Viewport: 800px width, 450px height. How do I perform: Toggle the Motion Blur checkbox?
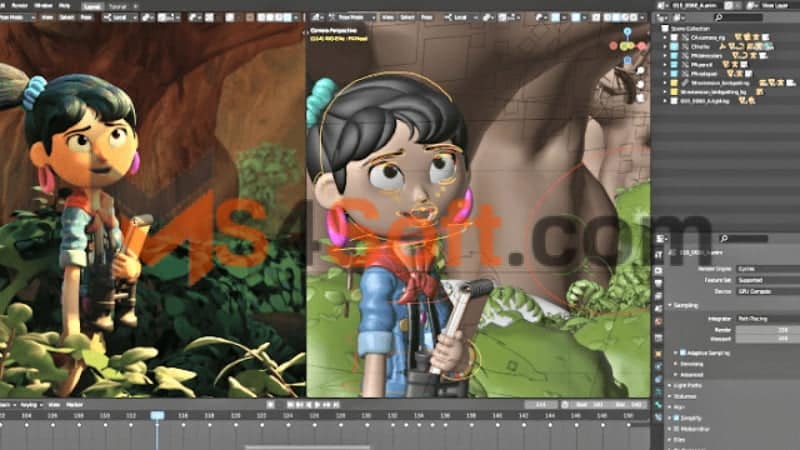tap(677, 429)
